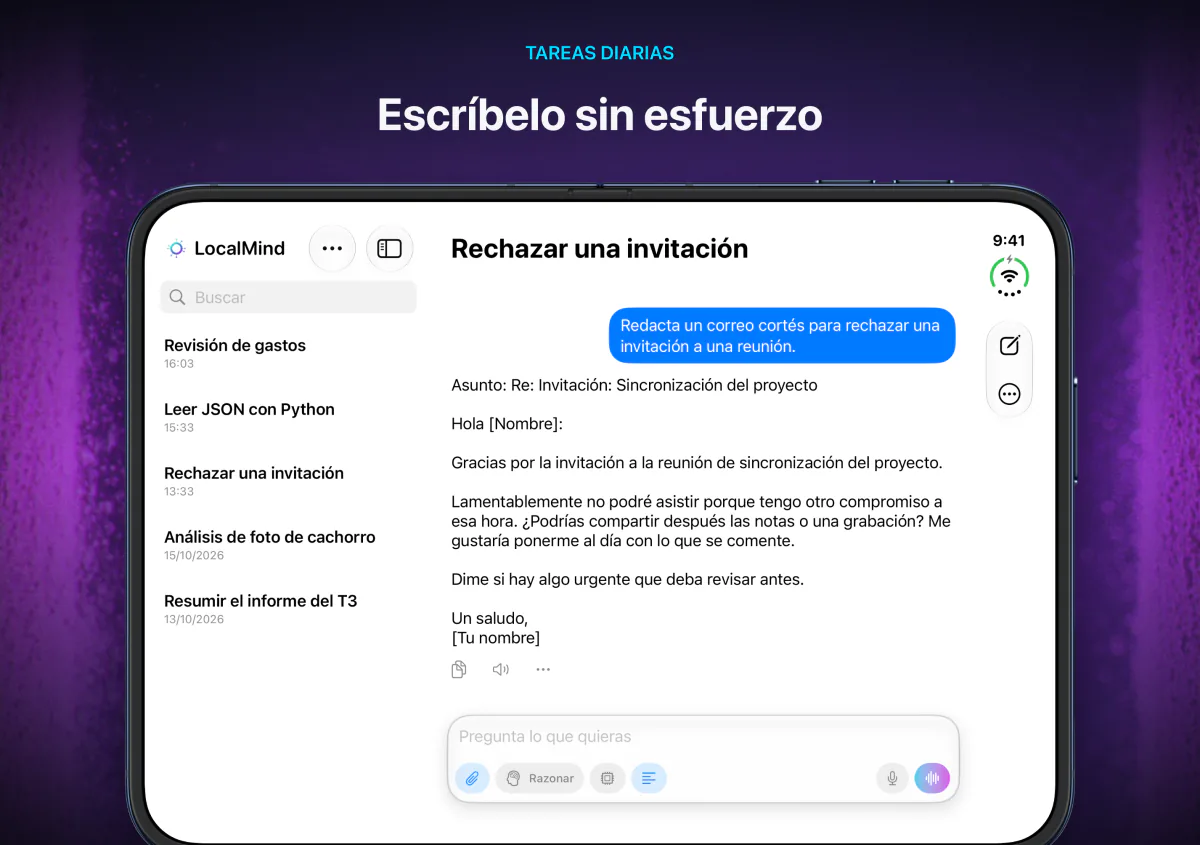Click the '[Tu nombre]' signature placeholder

(495, 638)
